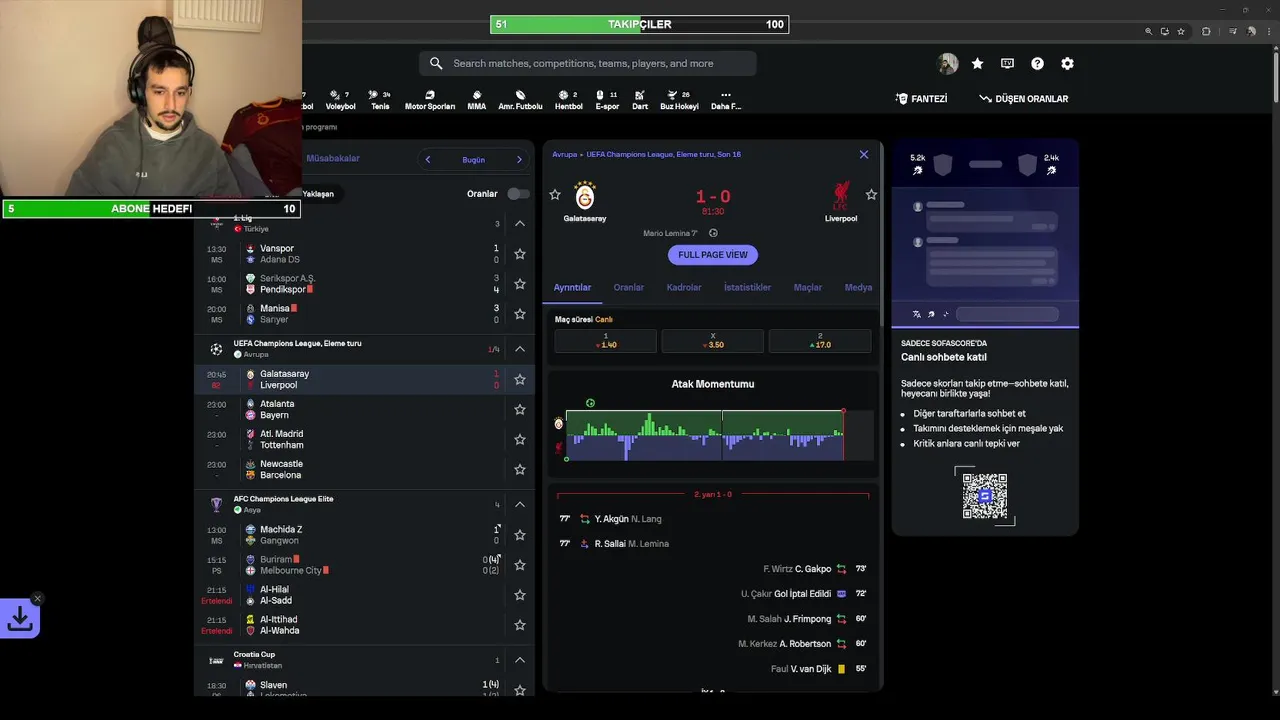Screen dimensions: 1280x720
Task: Open the FANTEZİ link
Action: [x=922, y=99]
